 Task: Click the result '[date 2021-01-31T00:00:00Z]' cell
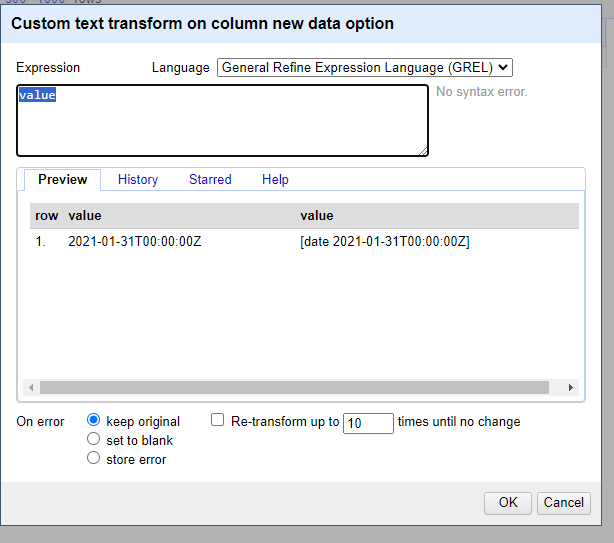coord(385,242)
